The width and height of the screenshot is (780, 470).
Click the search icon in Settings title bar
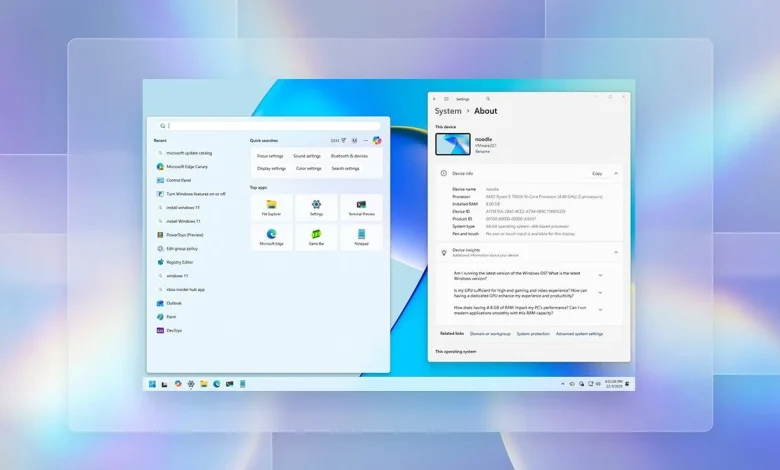pyautogui.click(x=488, y=99)
